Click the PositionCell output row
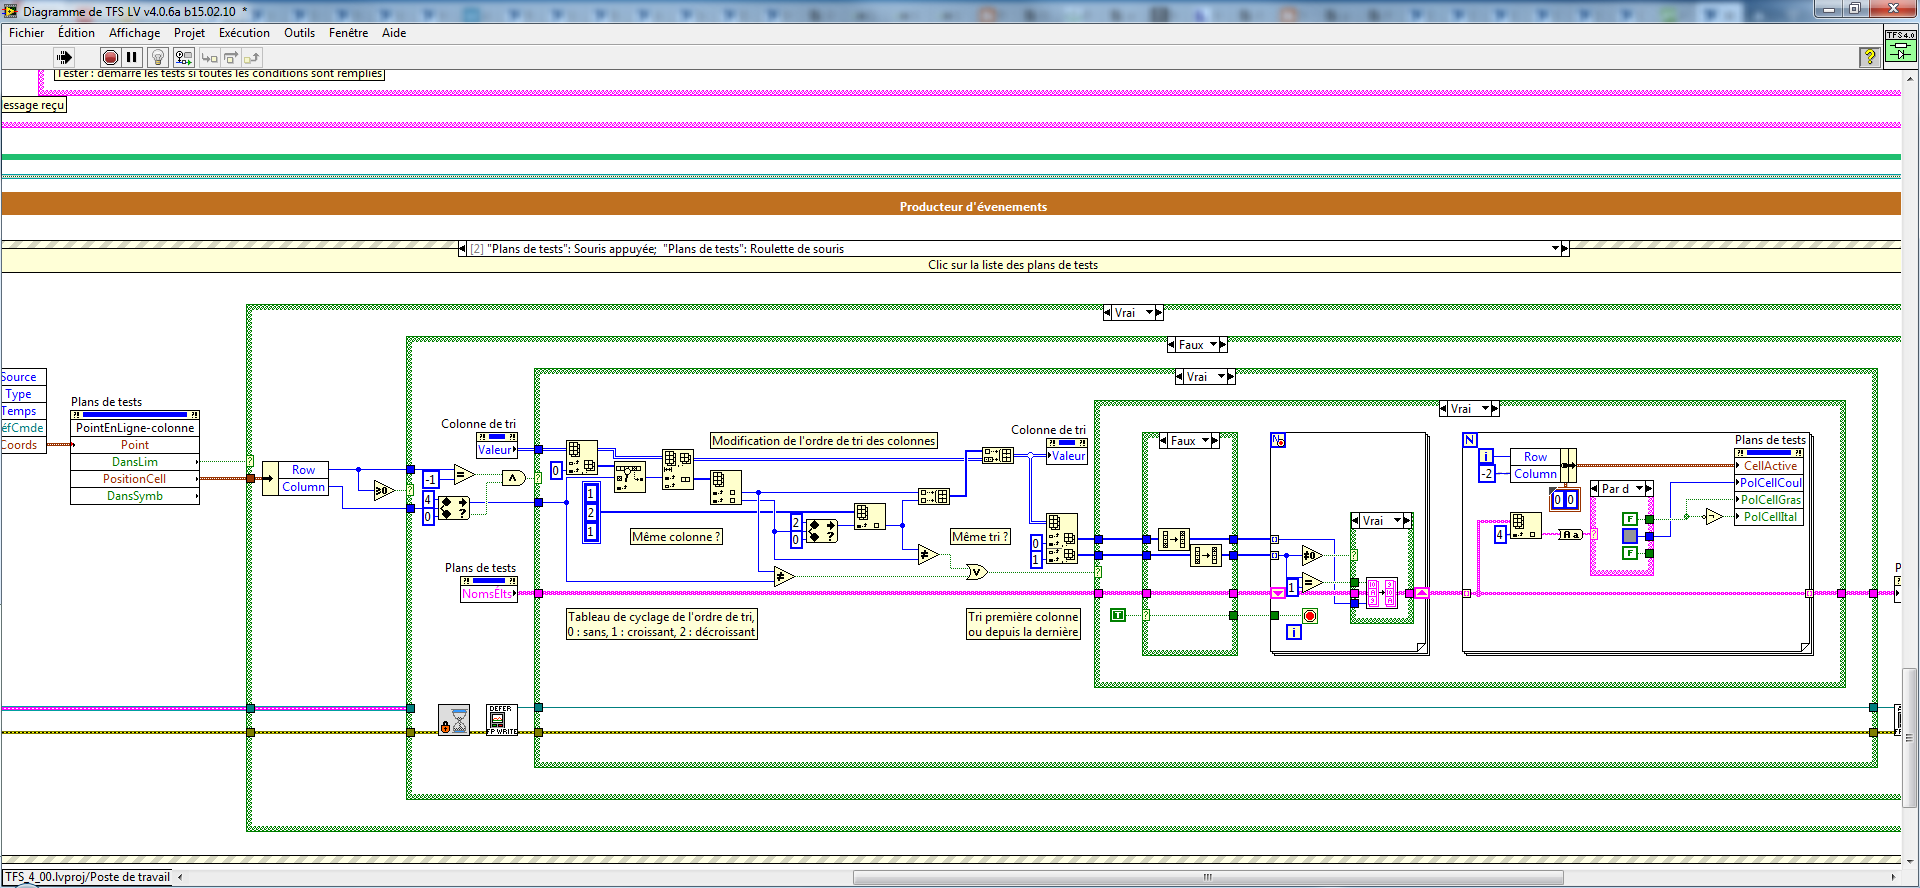The width and height of the screenshot is (1920, 888). 135,479
